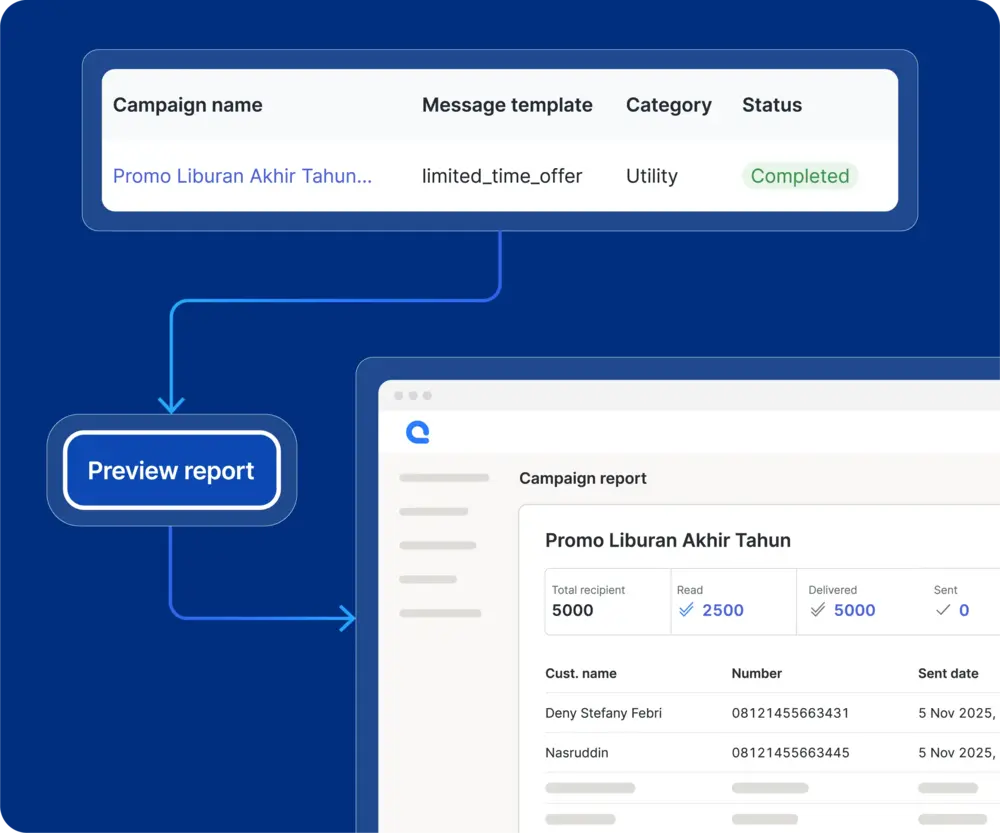This screenshot has height=833, width=1000.
Task: Click the Completed status badge
Action: click(x=799, y=176)
